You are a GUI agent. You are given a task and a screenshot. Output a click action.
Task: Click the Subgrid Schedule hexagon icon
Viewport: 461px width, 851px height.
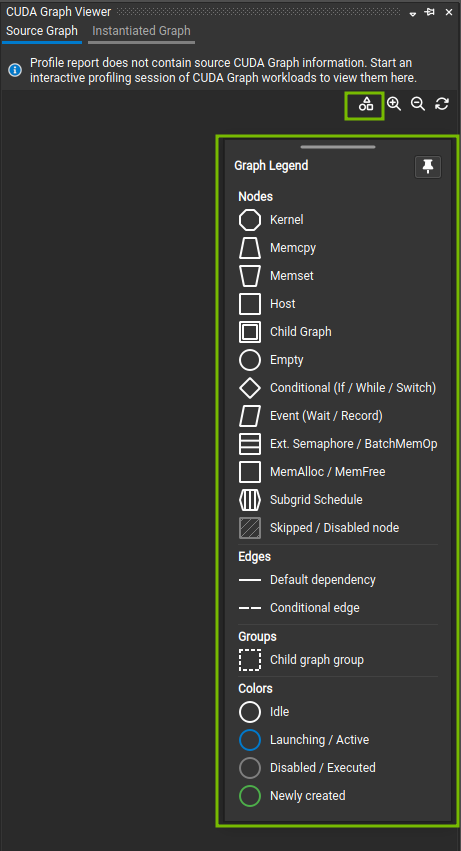coord(250,500)
